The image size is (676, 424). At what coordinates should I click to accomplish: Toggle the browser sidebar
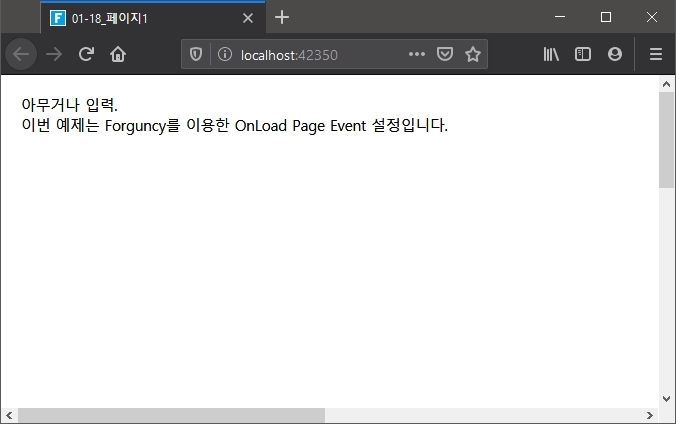pos(582,55)
